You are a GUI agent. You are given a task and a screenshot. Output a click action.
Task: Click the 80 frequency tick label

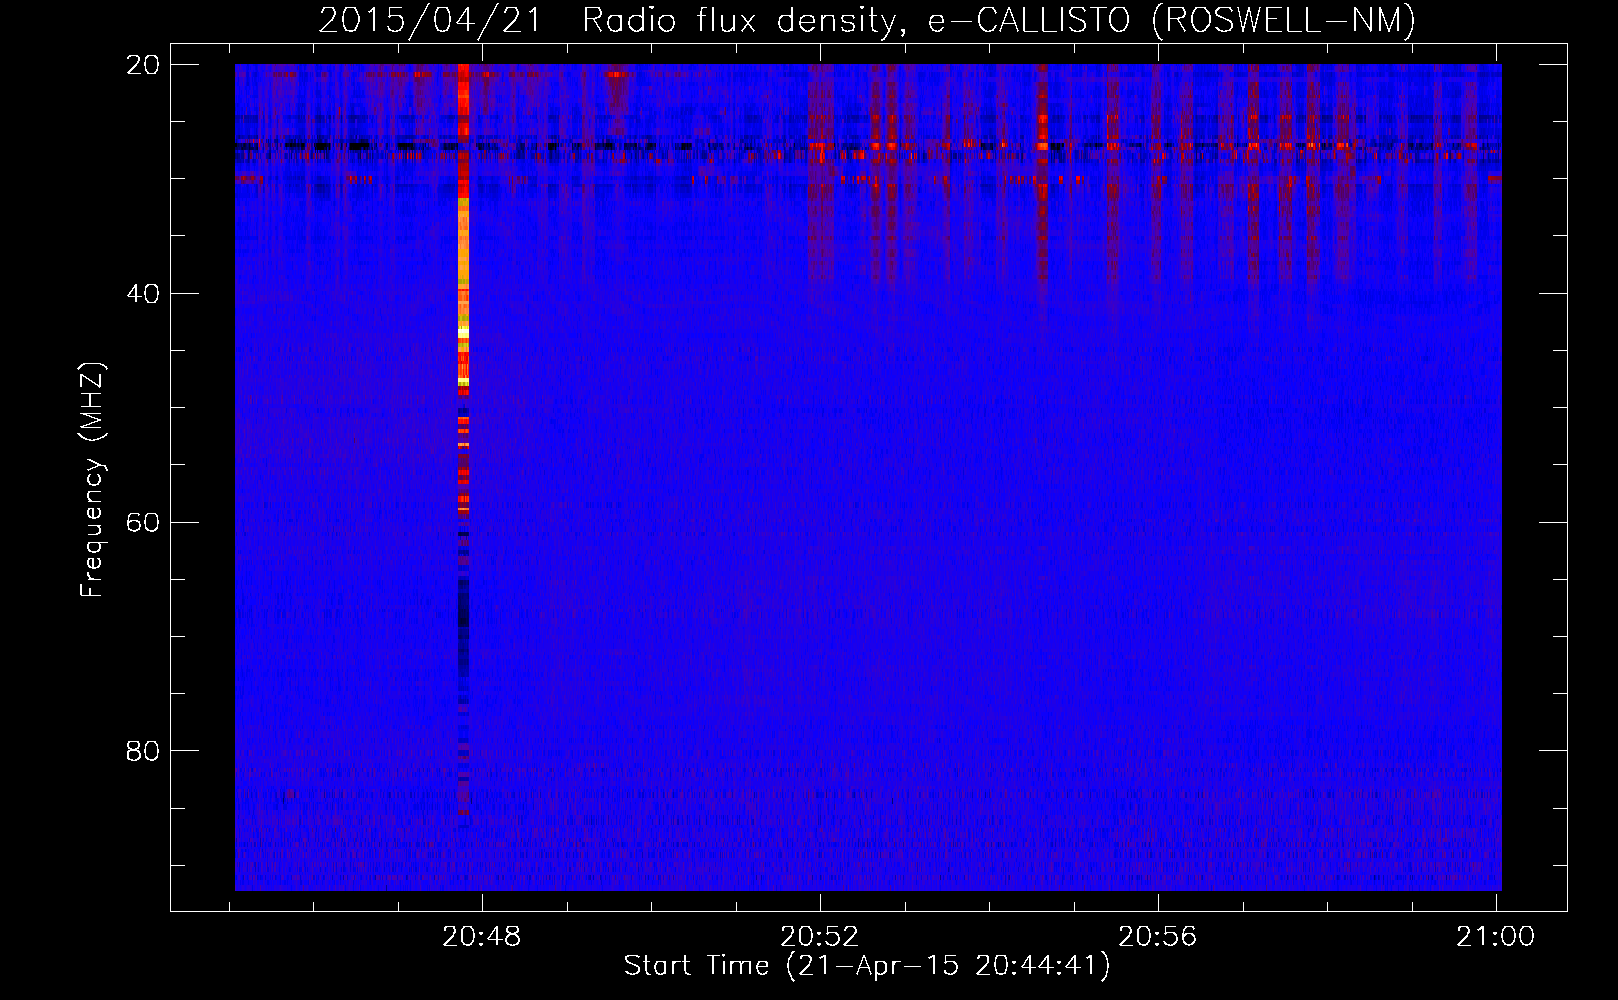click(x=143, y=751)
